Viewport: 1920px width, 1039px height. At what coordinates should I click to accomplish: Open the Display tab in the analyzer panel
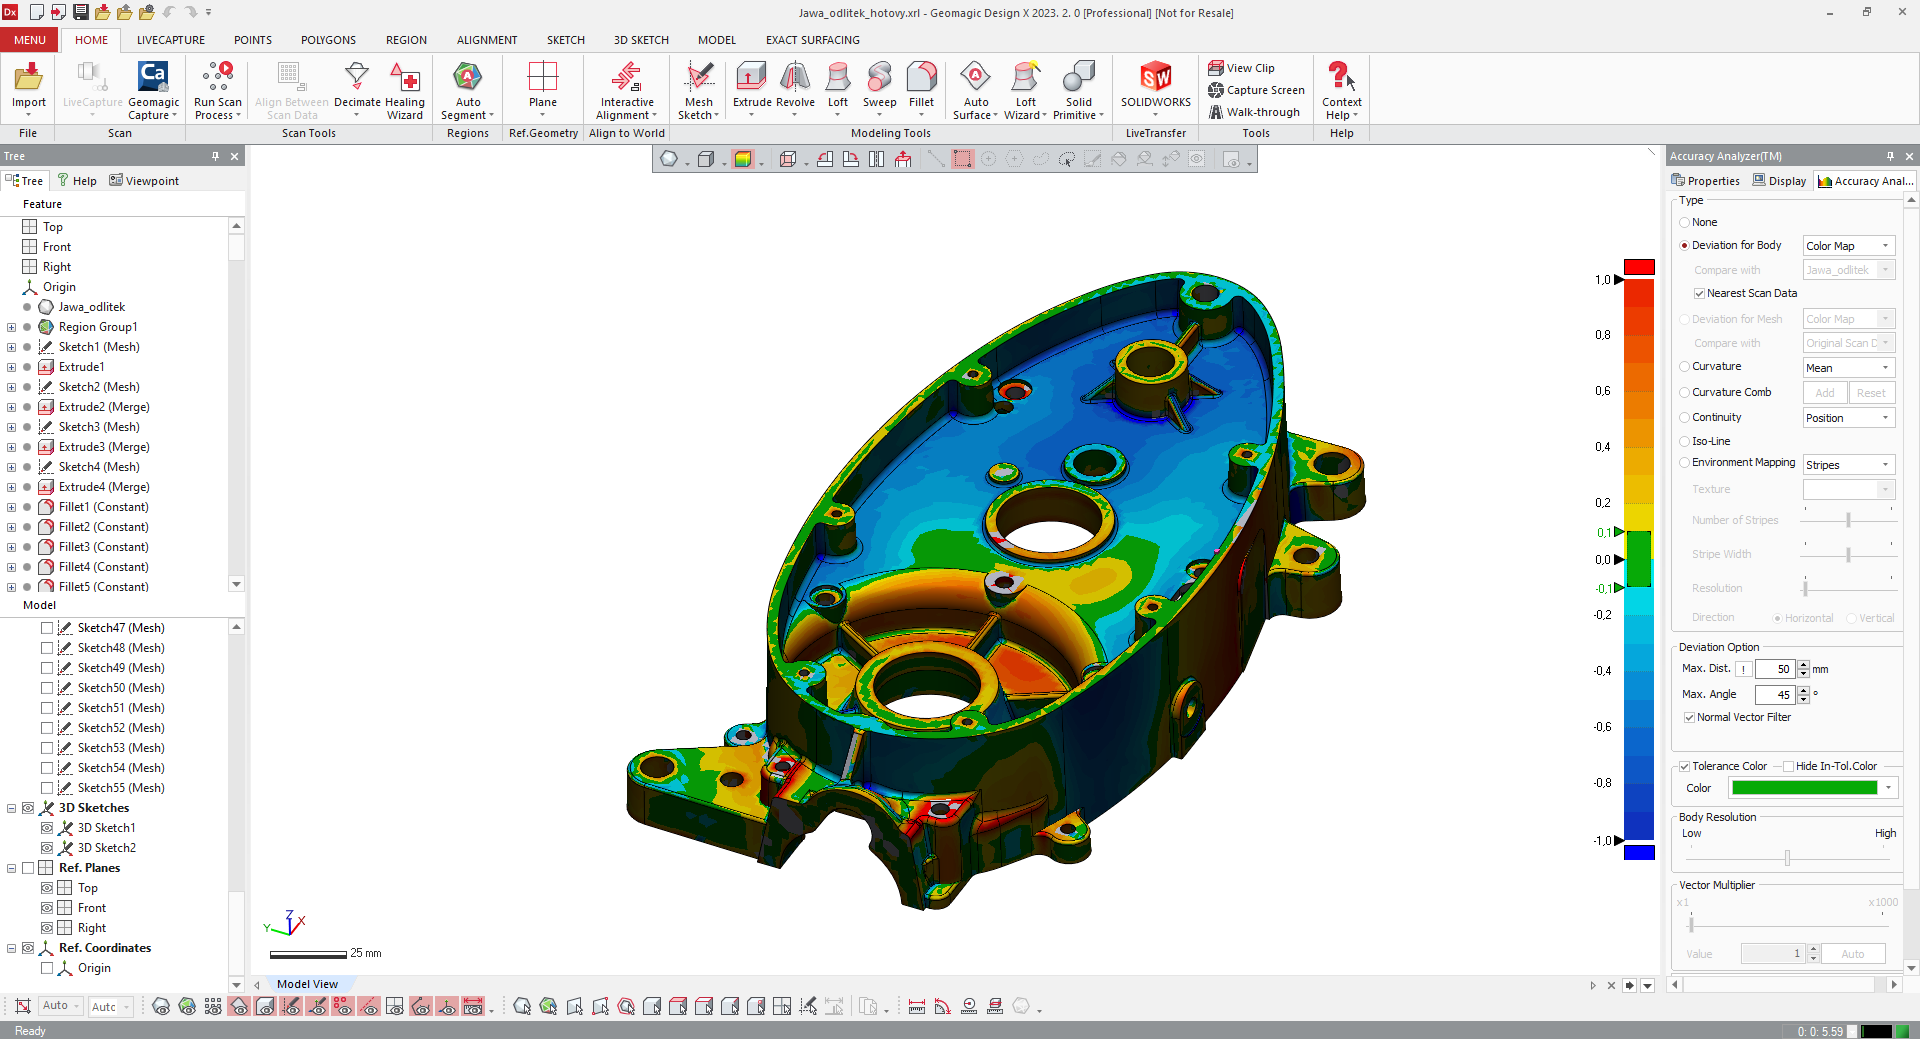[x=1779, y=181]
